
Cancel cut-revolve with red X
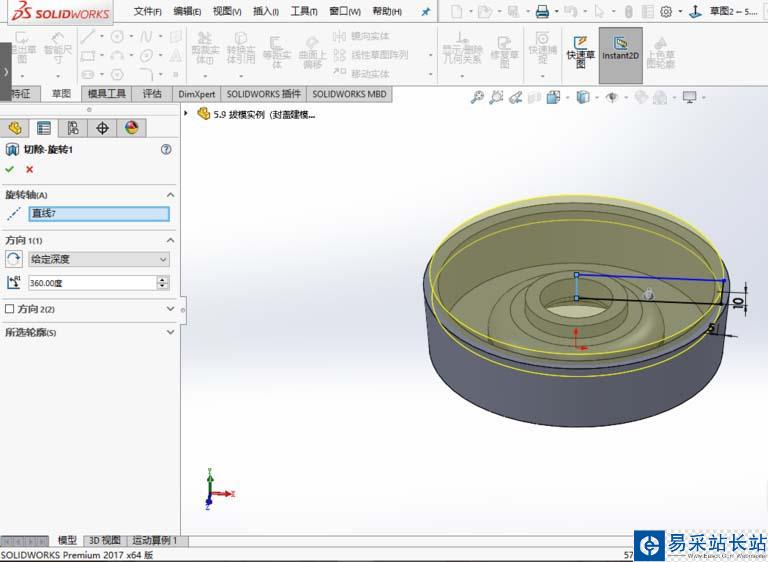click(x=29, y=170)
